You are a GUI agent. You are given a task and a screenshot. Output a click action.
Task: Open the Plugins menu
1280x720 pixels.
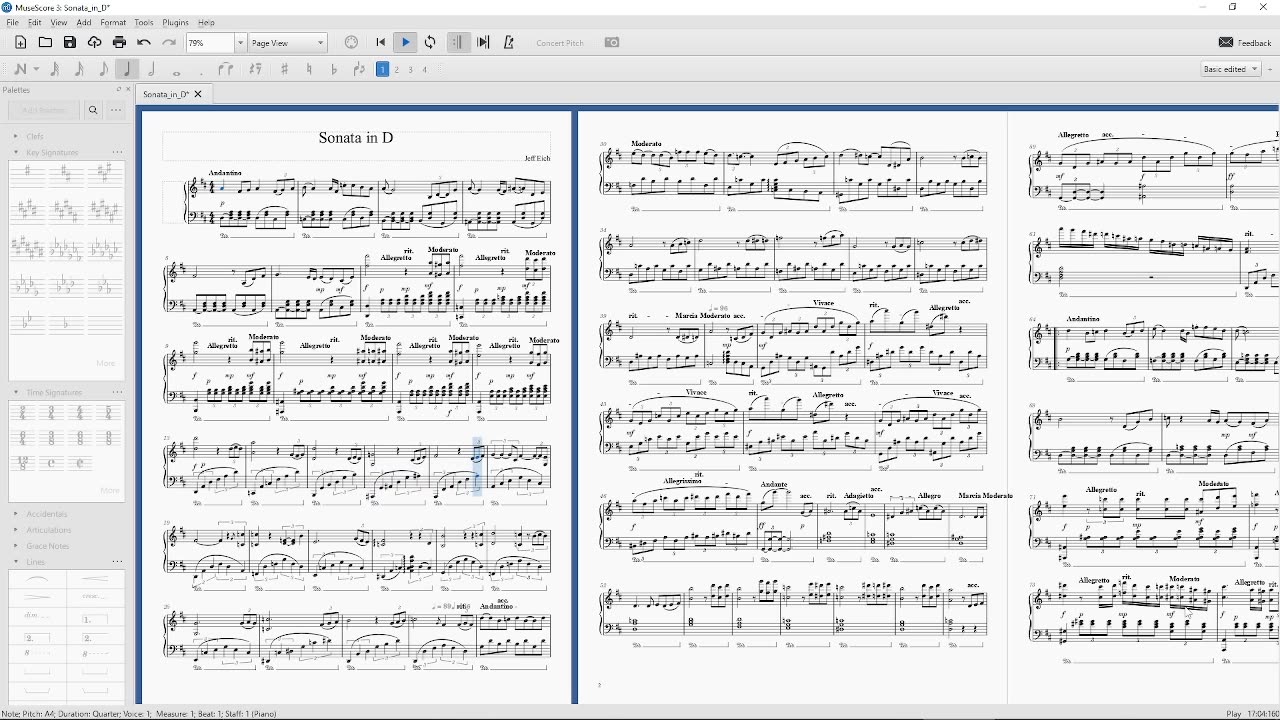[x=176, y=22]
